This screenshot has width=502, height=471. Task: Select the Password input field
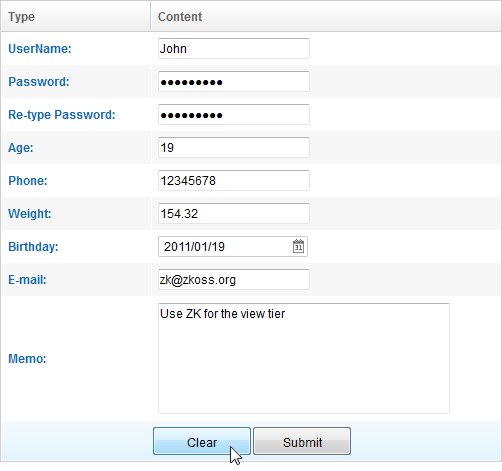[x=234, y=81]
